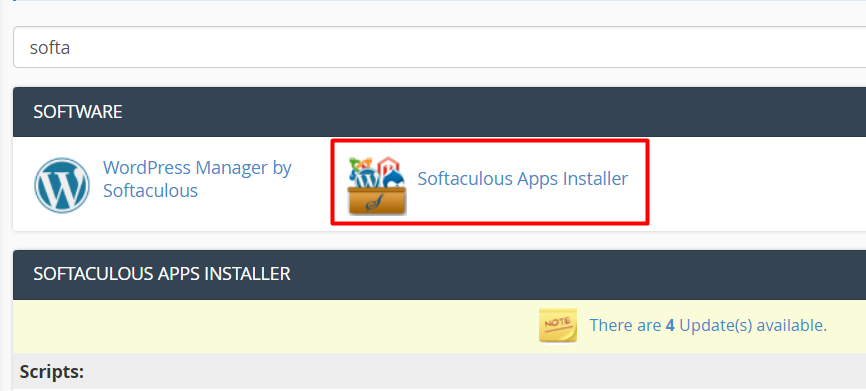Click the SOFTACULOUS APPS INSTALLER section header
This screenshot has height=391, width=866.
[440, 274]
